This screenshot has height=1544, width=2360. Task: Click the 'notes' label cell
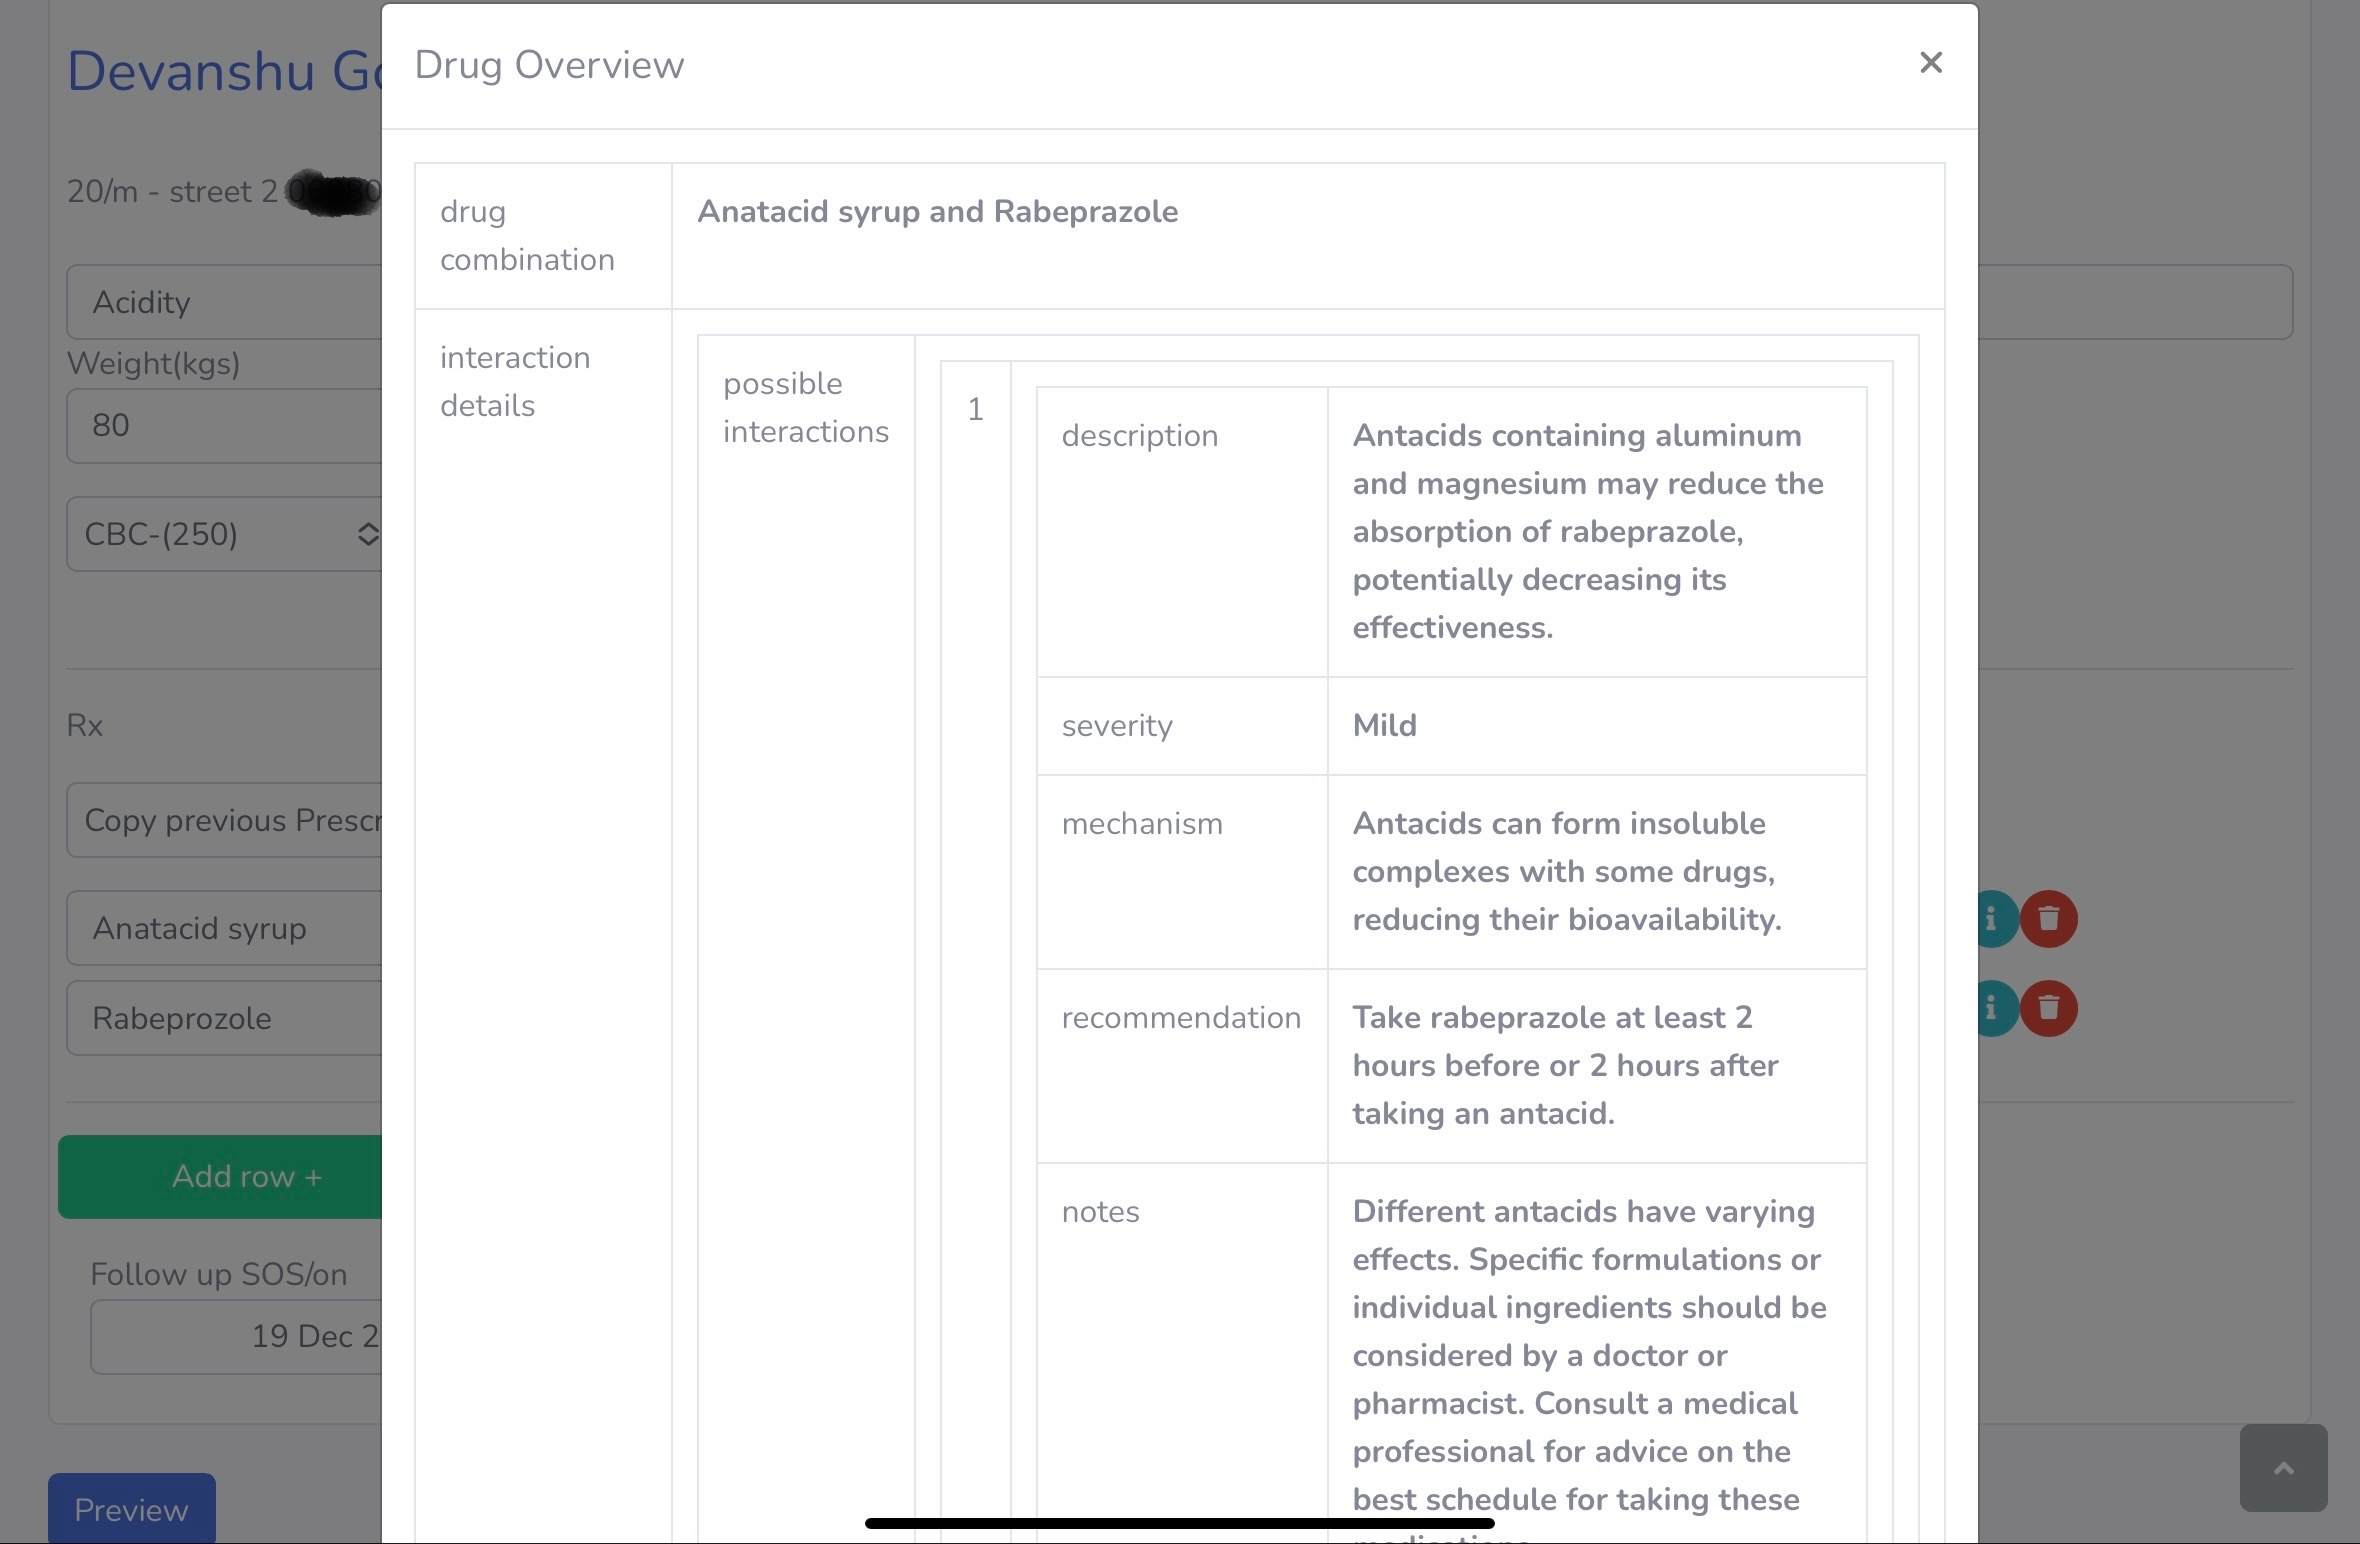point(1182,1353)
